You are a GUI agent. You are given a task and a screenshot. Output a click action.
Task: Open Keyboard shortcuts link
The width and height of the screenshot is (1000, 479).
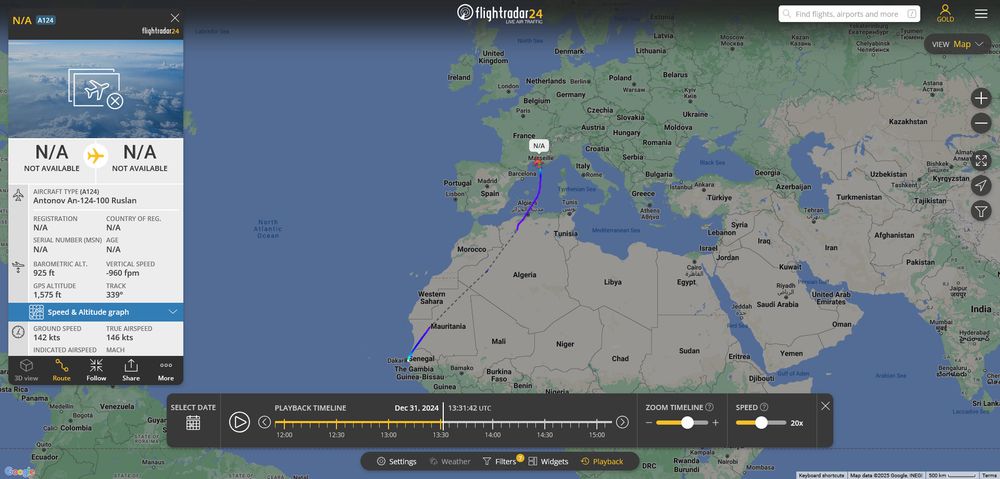[x=821, y=475]
